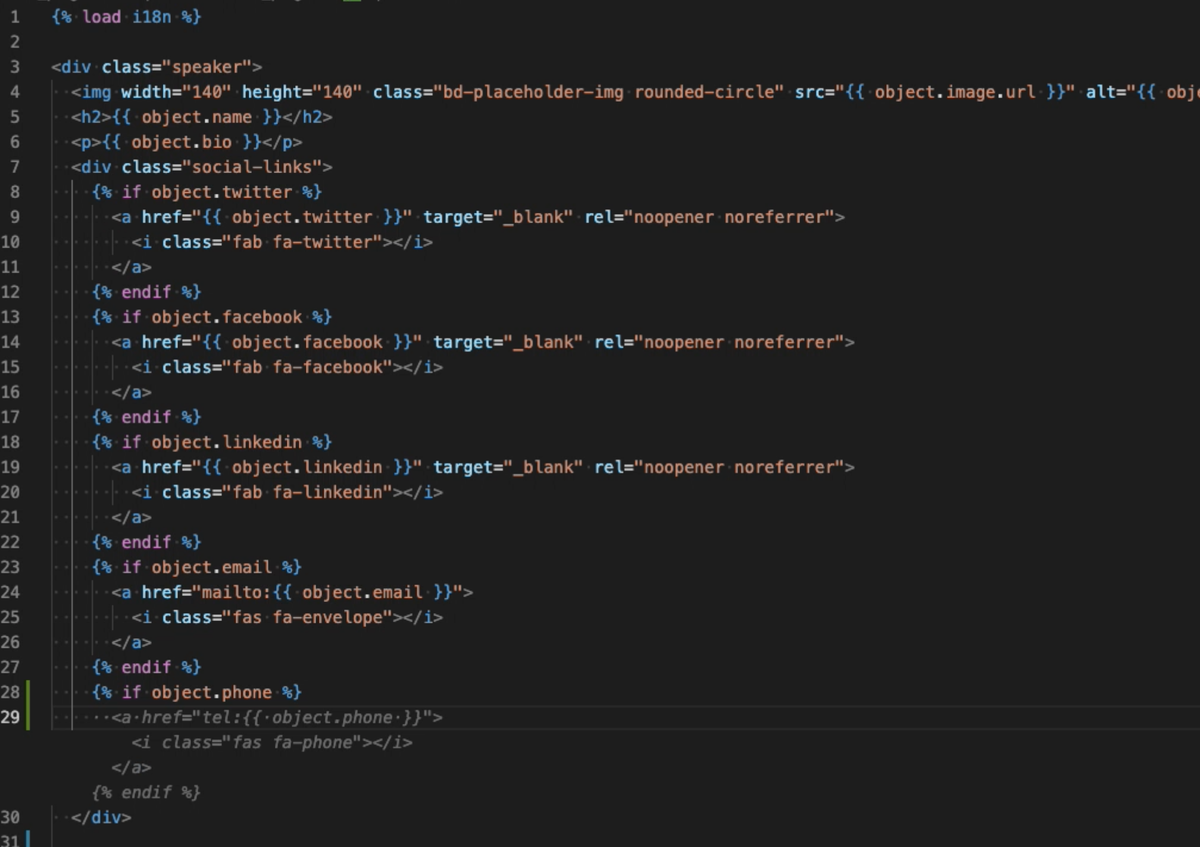Click 'fab fa-facebook' icon class text
The width and height of the screenshot is (1200, 847).
pos(307,367)
